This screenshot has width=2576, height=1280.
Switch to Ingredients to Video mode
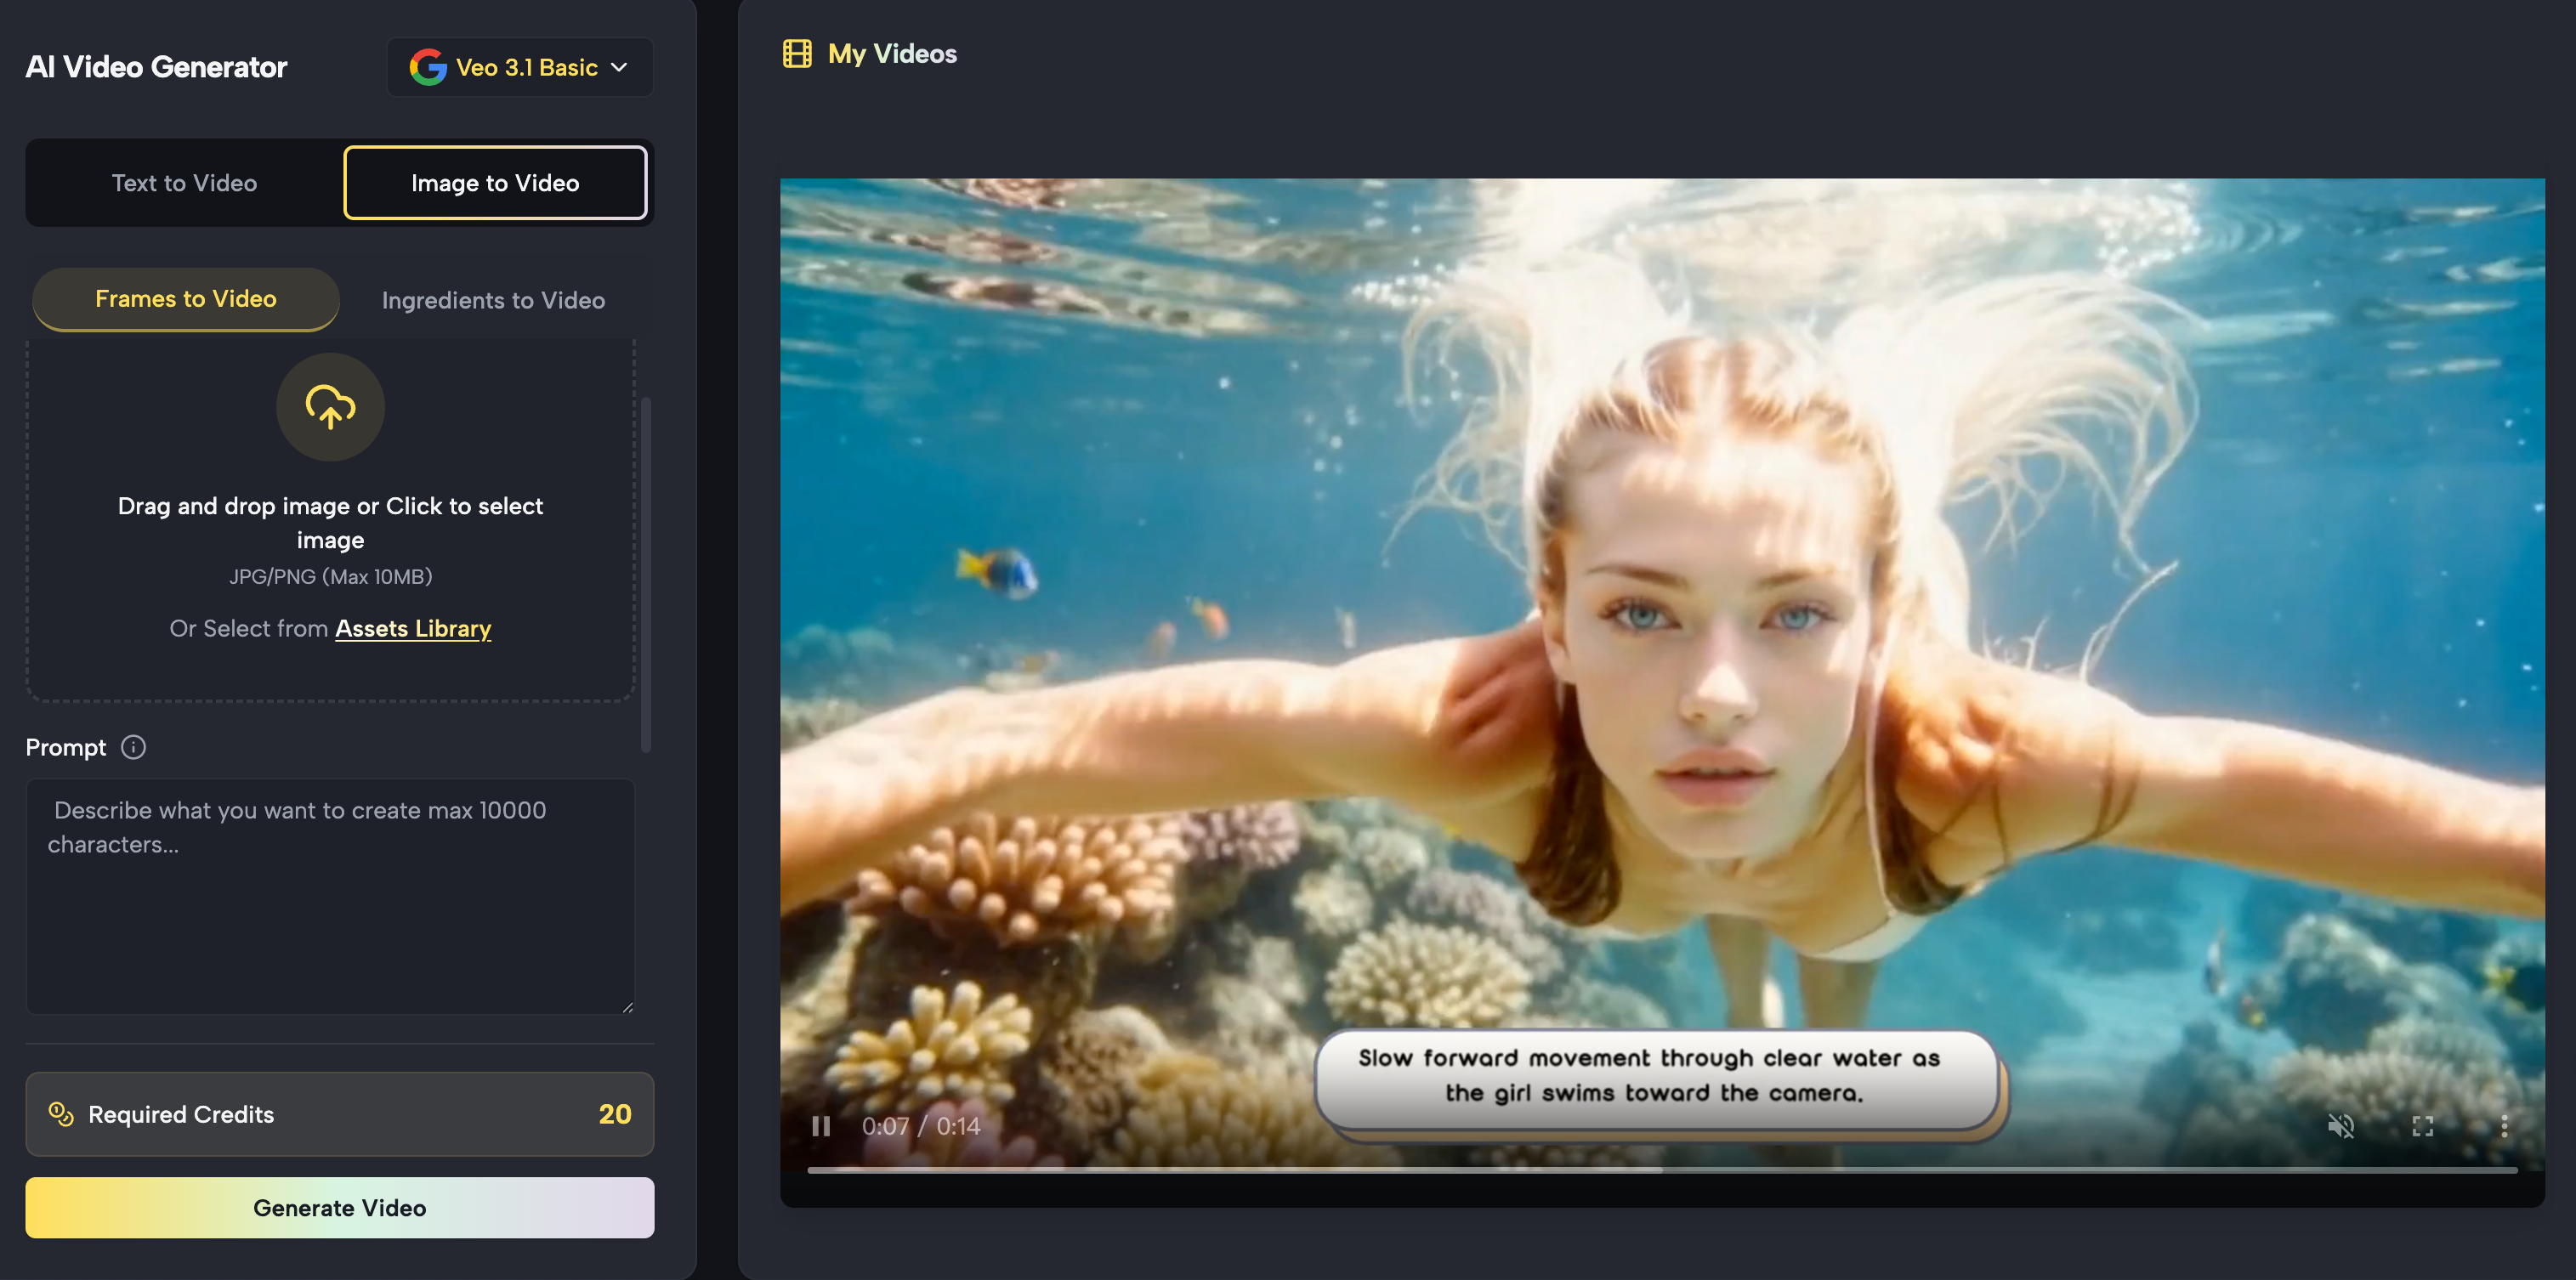click(493, 300)
